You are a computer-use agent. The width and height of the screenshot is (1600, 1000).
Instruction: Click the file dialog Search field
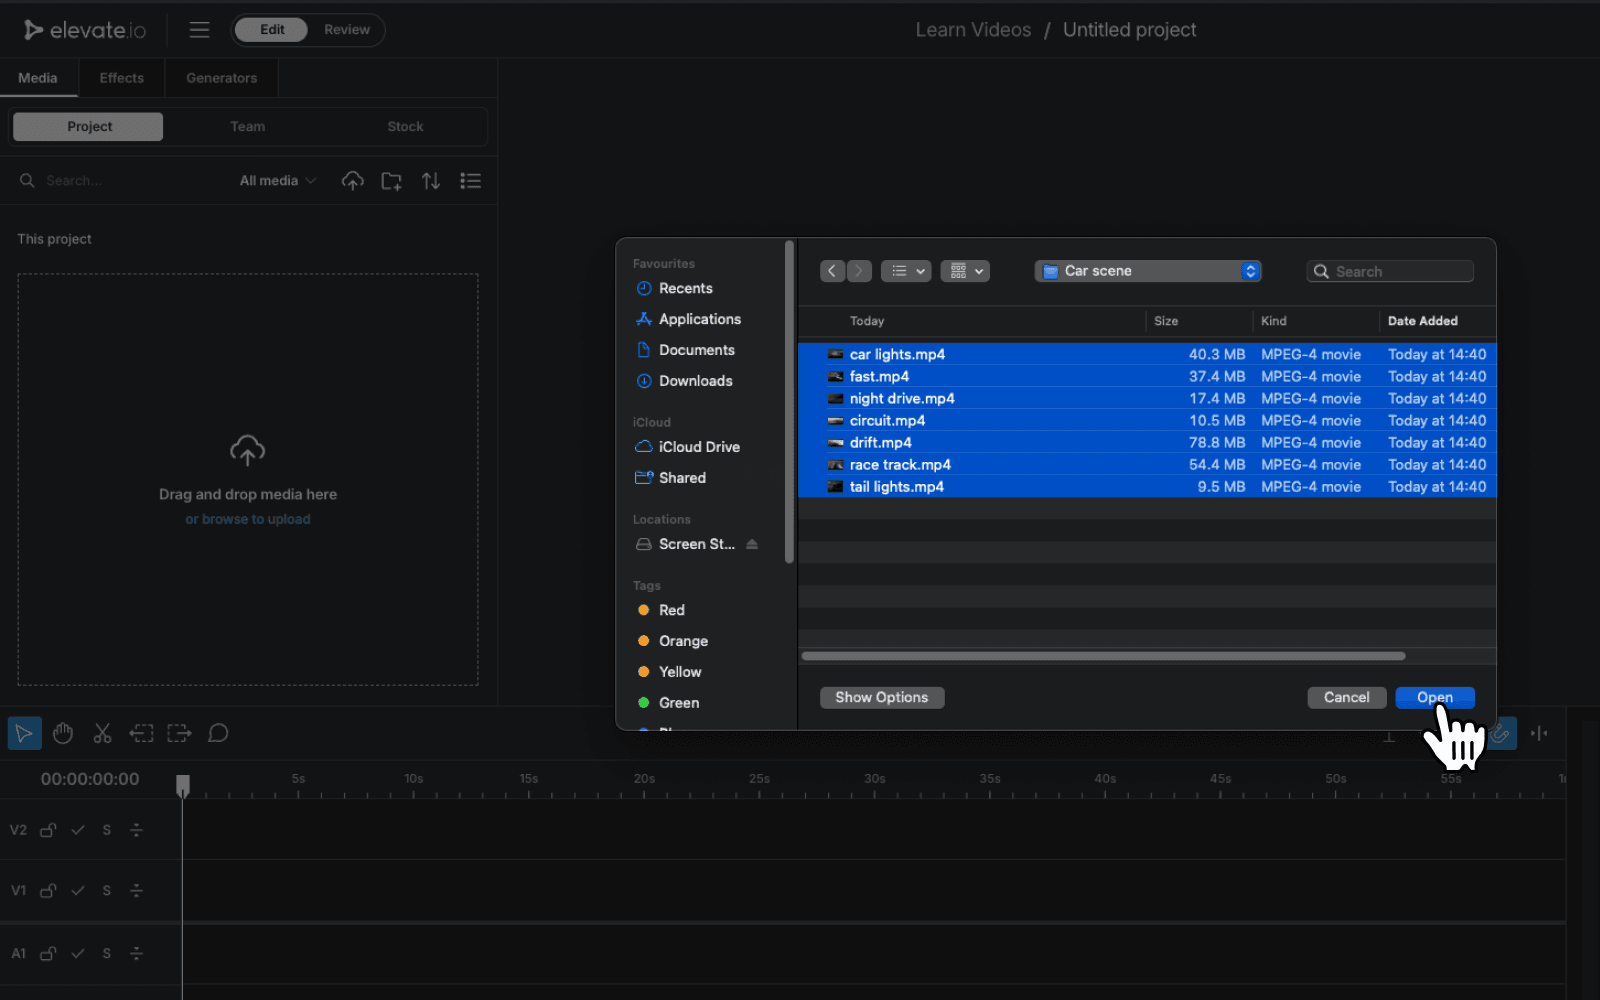[x=1390, y=271]
